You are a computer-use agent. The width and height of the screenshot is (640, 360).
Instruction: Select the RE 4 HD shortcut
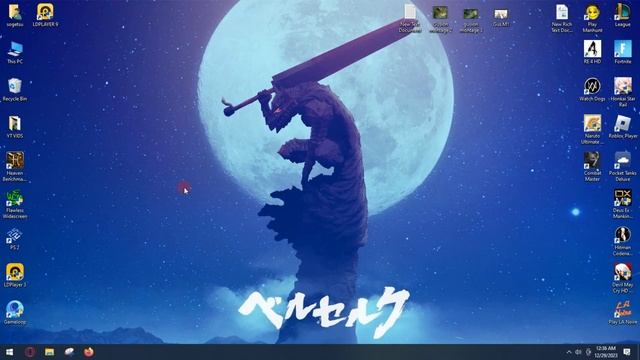(592, 52)
